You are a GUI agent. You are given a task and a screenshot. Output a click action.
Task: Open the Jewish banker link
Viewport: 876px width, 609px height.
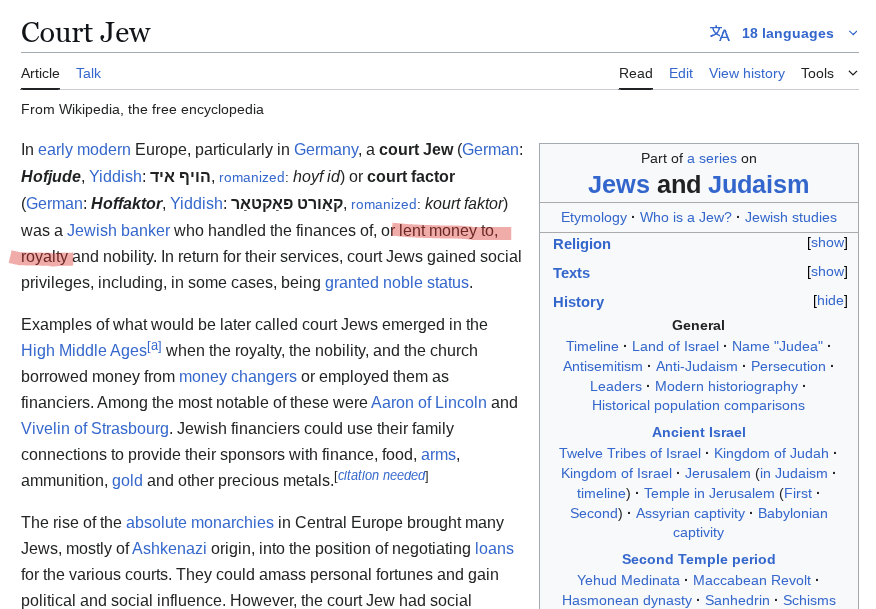point(118,230)
